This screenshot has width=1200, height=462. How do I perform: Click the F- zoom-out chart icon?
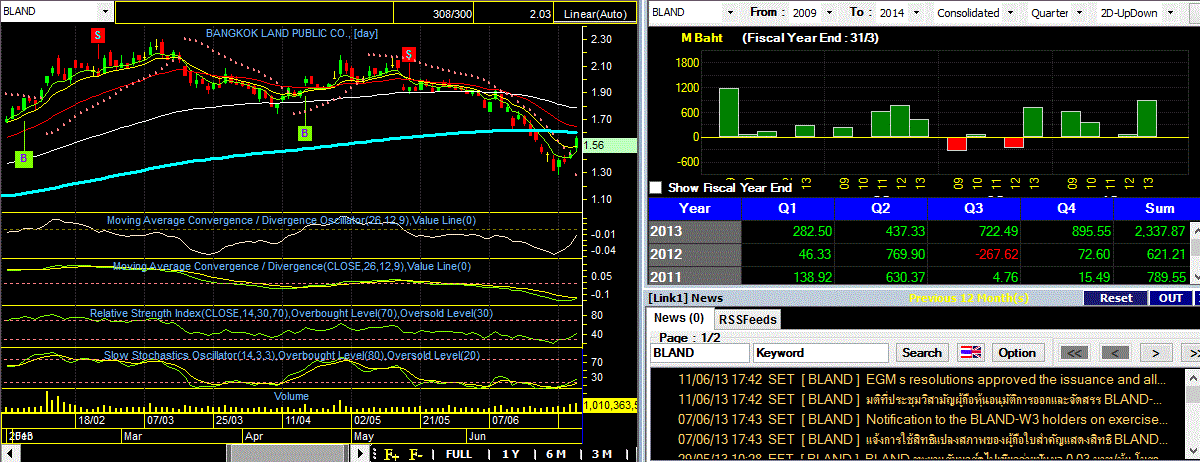(x=415, y=454)
